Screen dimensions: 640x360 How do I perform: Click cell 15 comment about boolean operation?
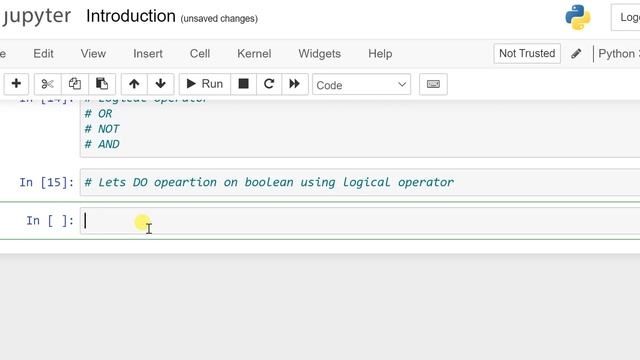coord(269,182)
